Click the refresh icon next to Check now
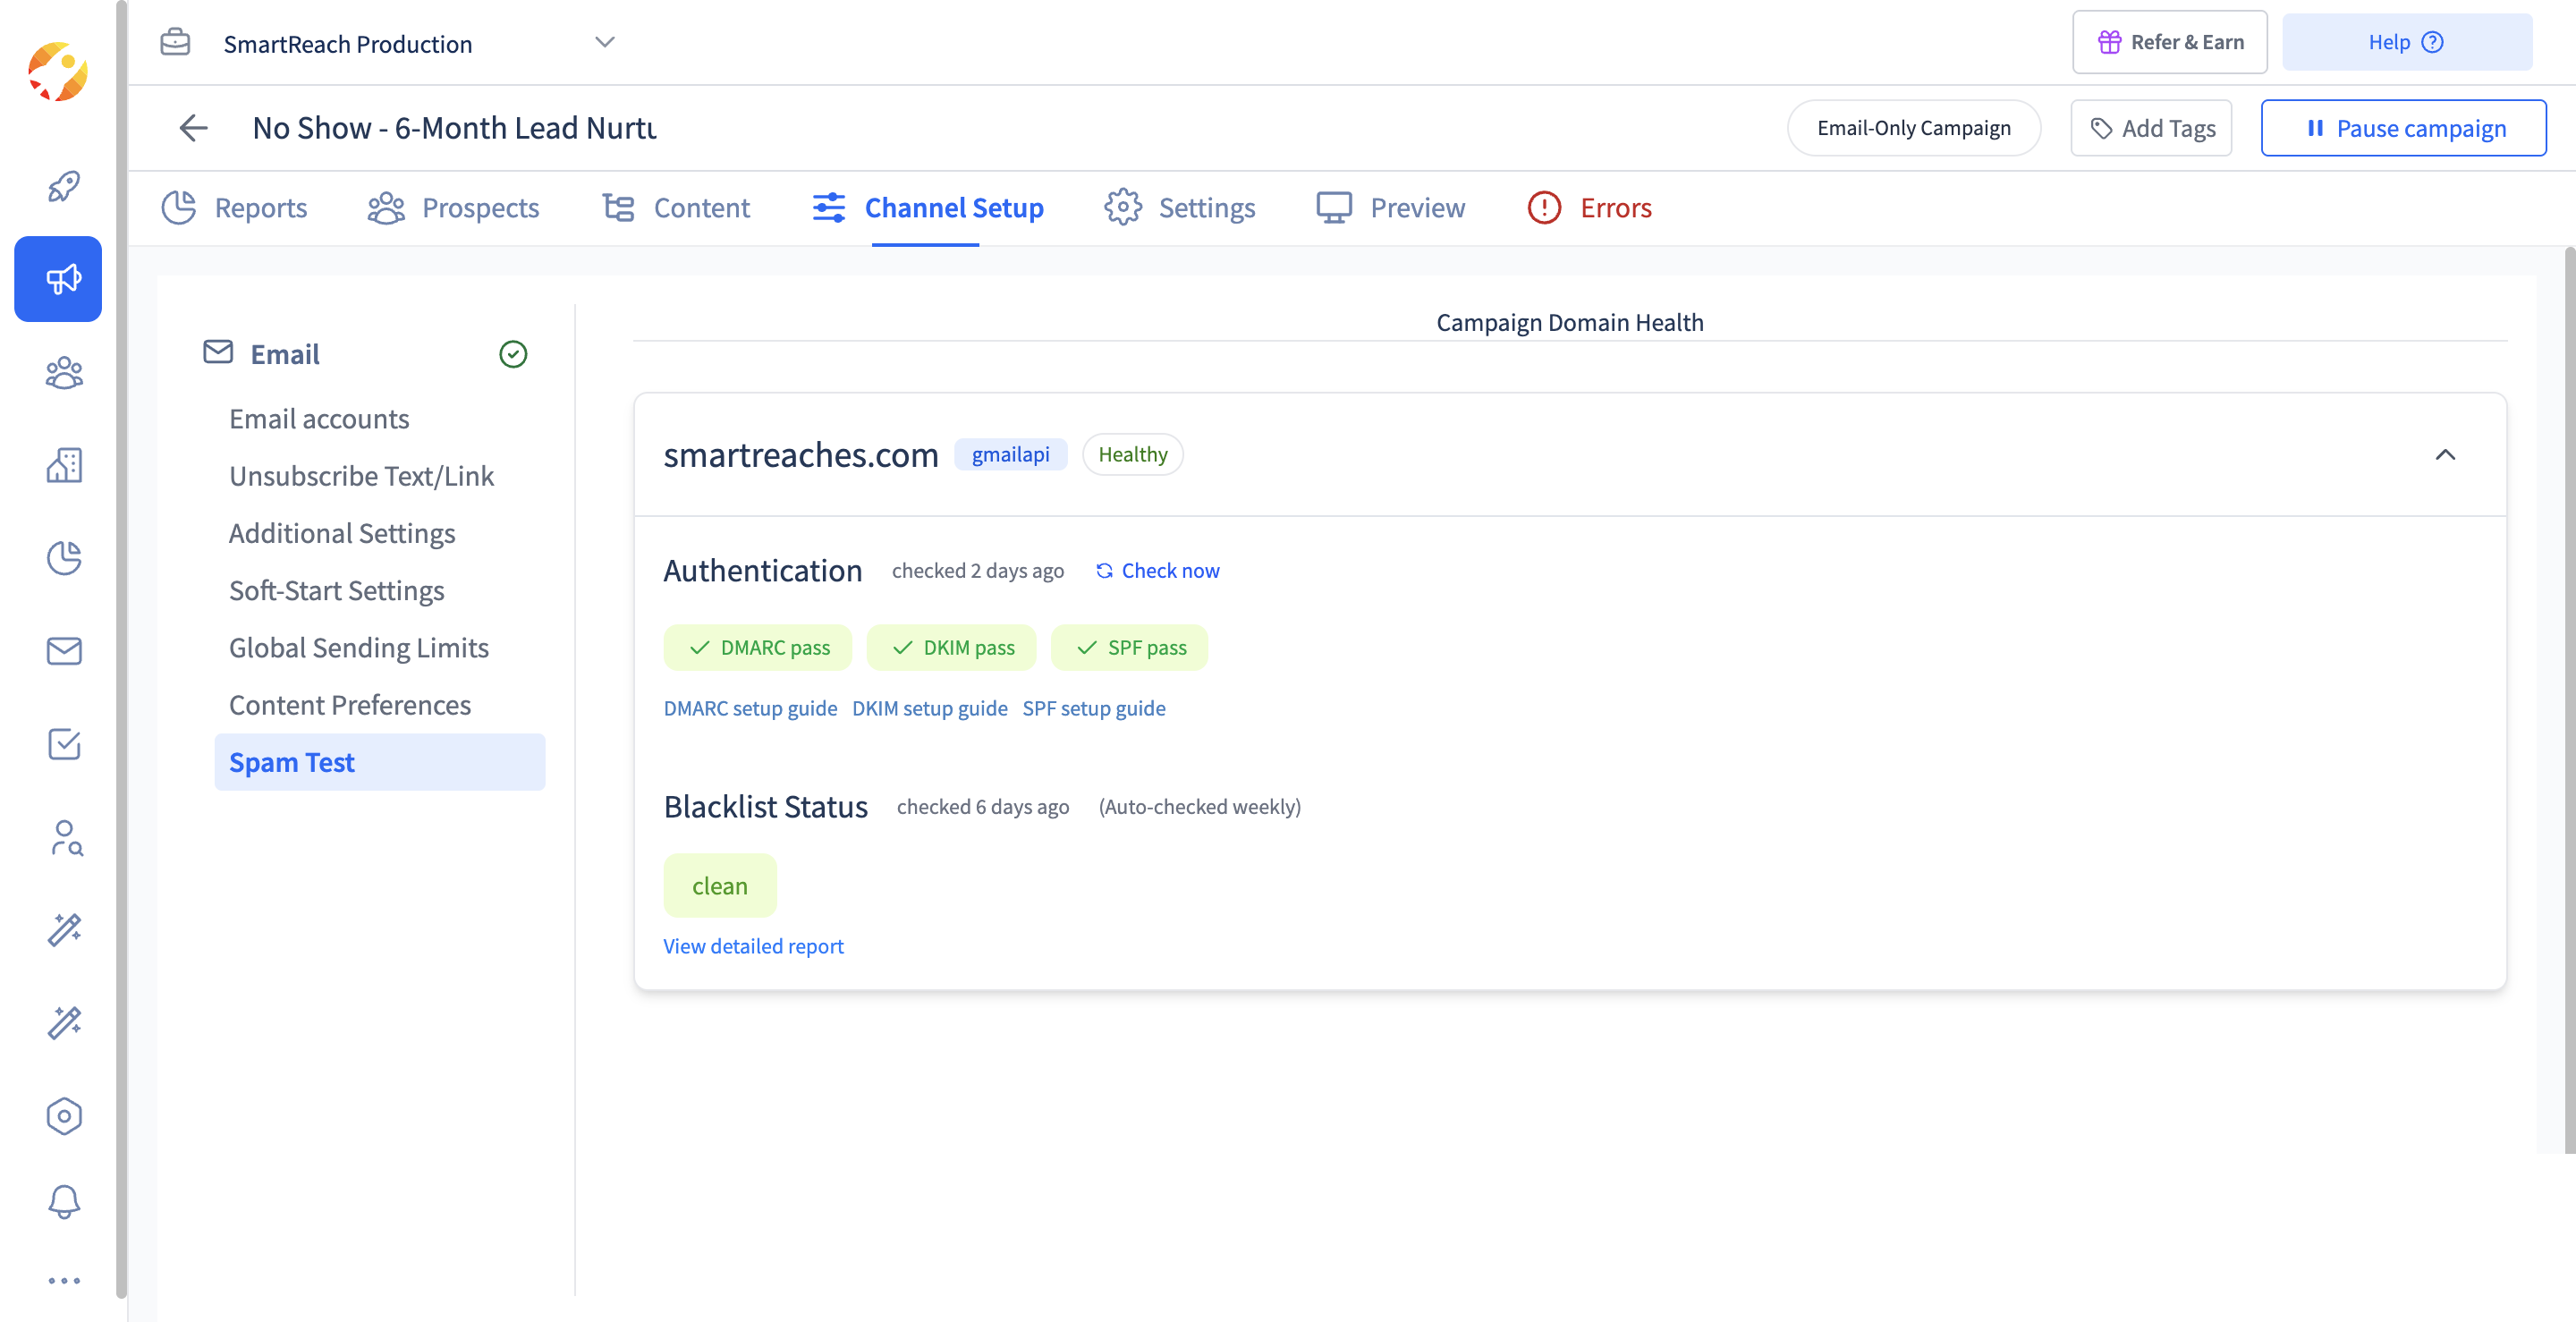Viewport: 2576px width, 1322px height. tap(1104, 571)
